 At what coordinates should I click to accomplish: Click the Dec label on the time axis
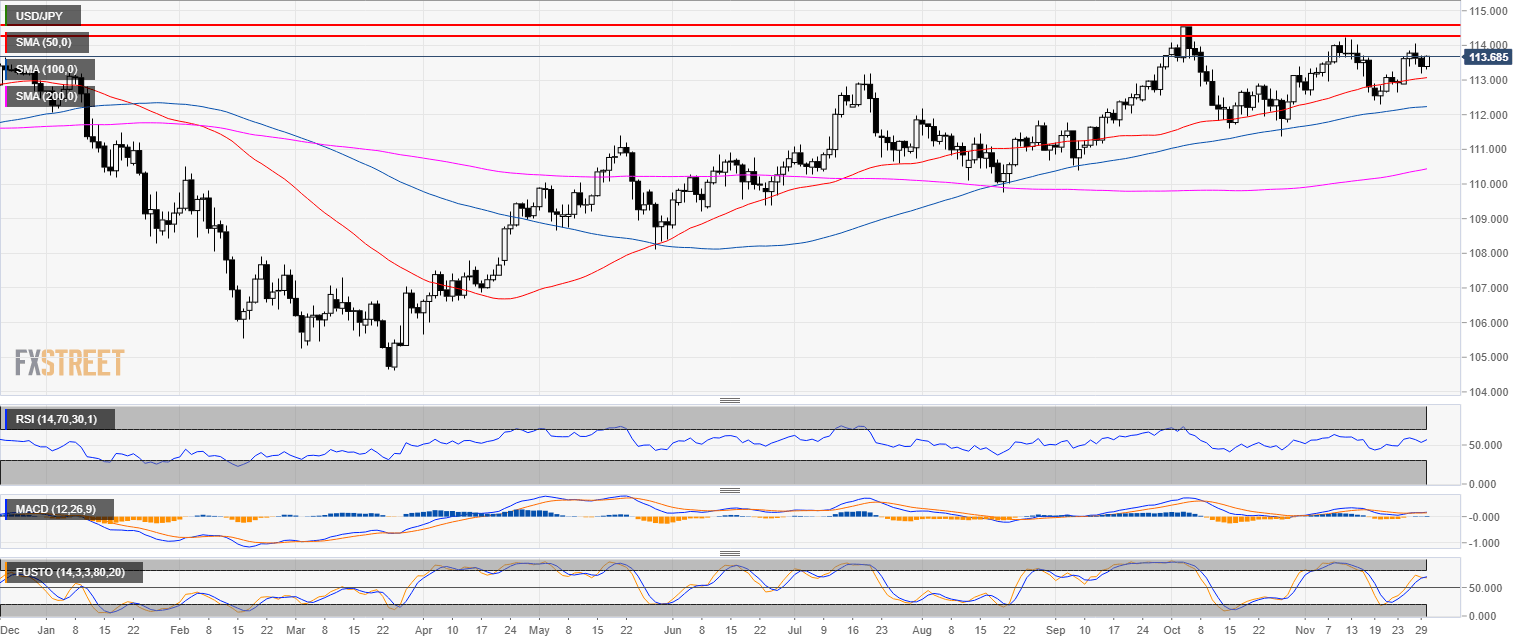pos(13,632)
